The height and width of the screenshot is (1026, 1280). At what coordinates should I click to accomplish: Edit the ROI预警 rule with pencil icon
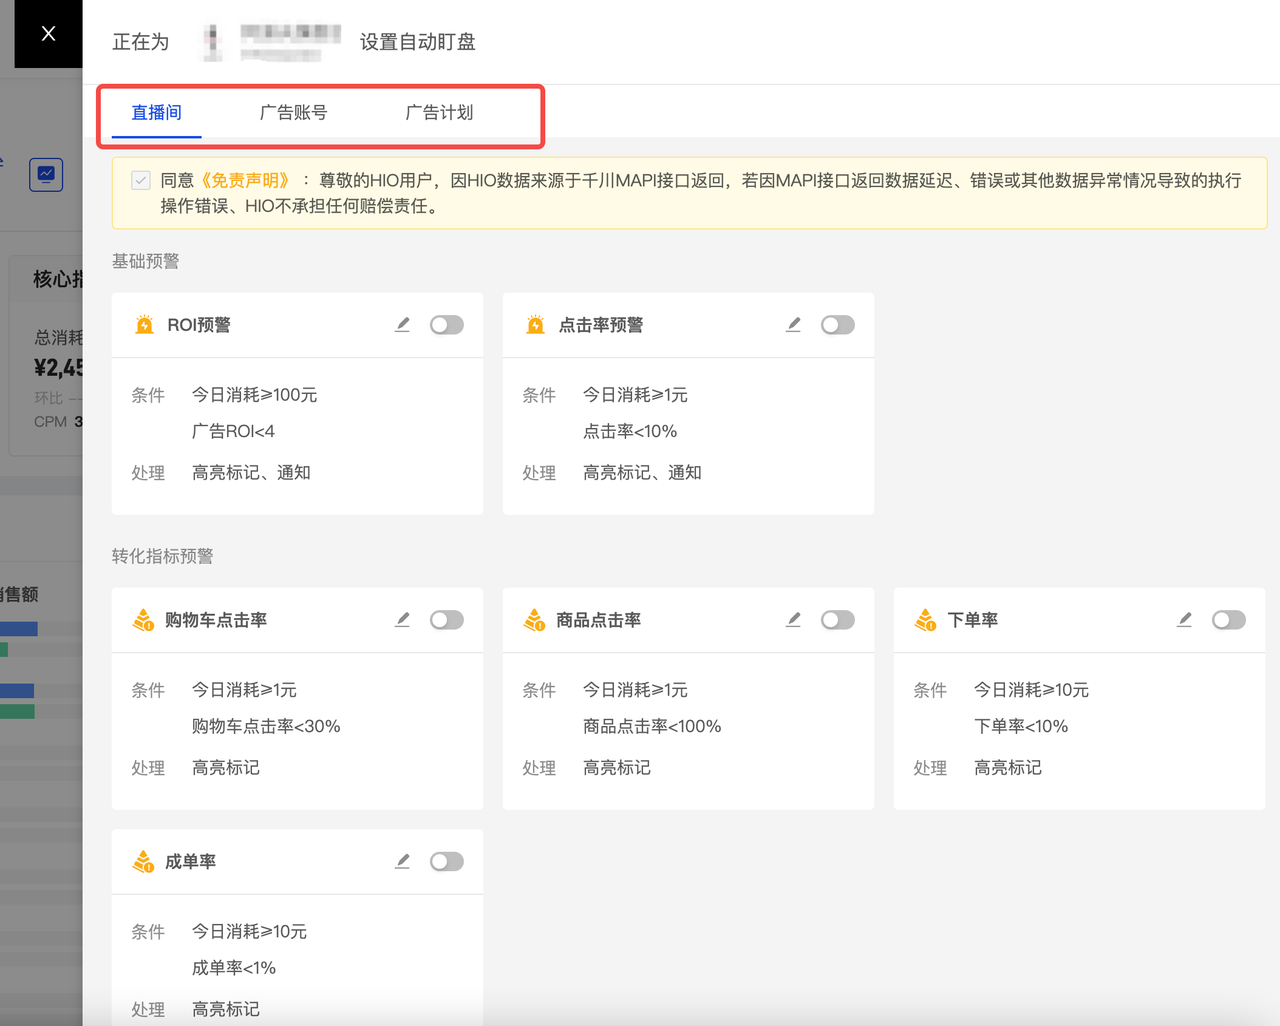402,324
